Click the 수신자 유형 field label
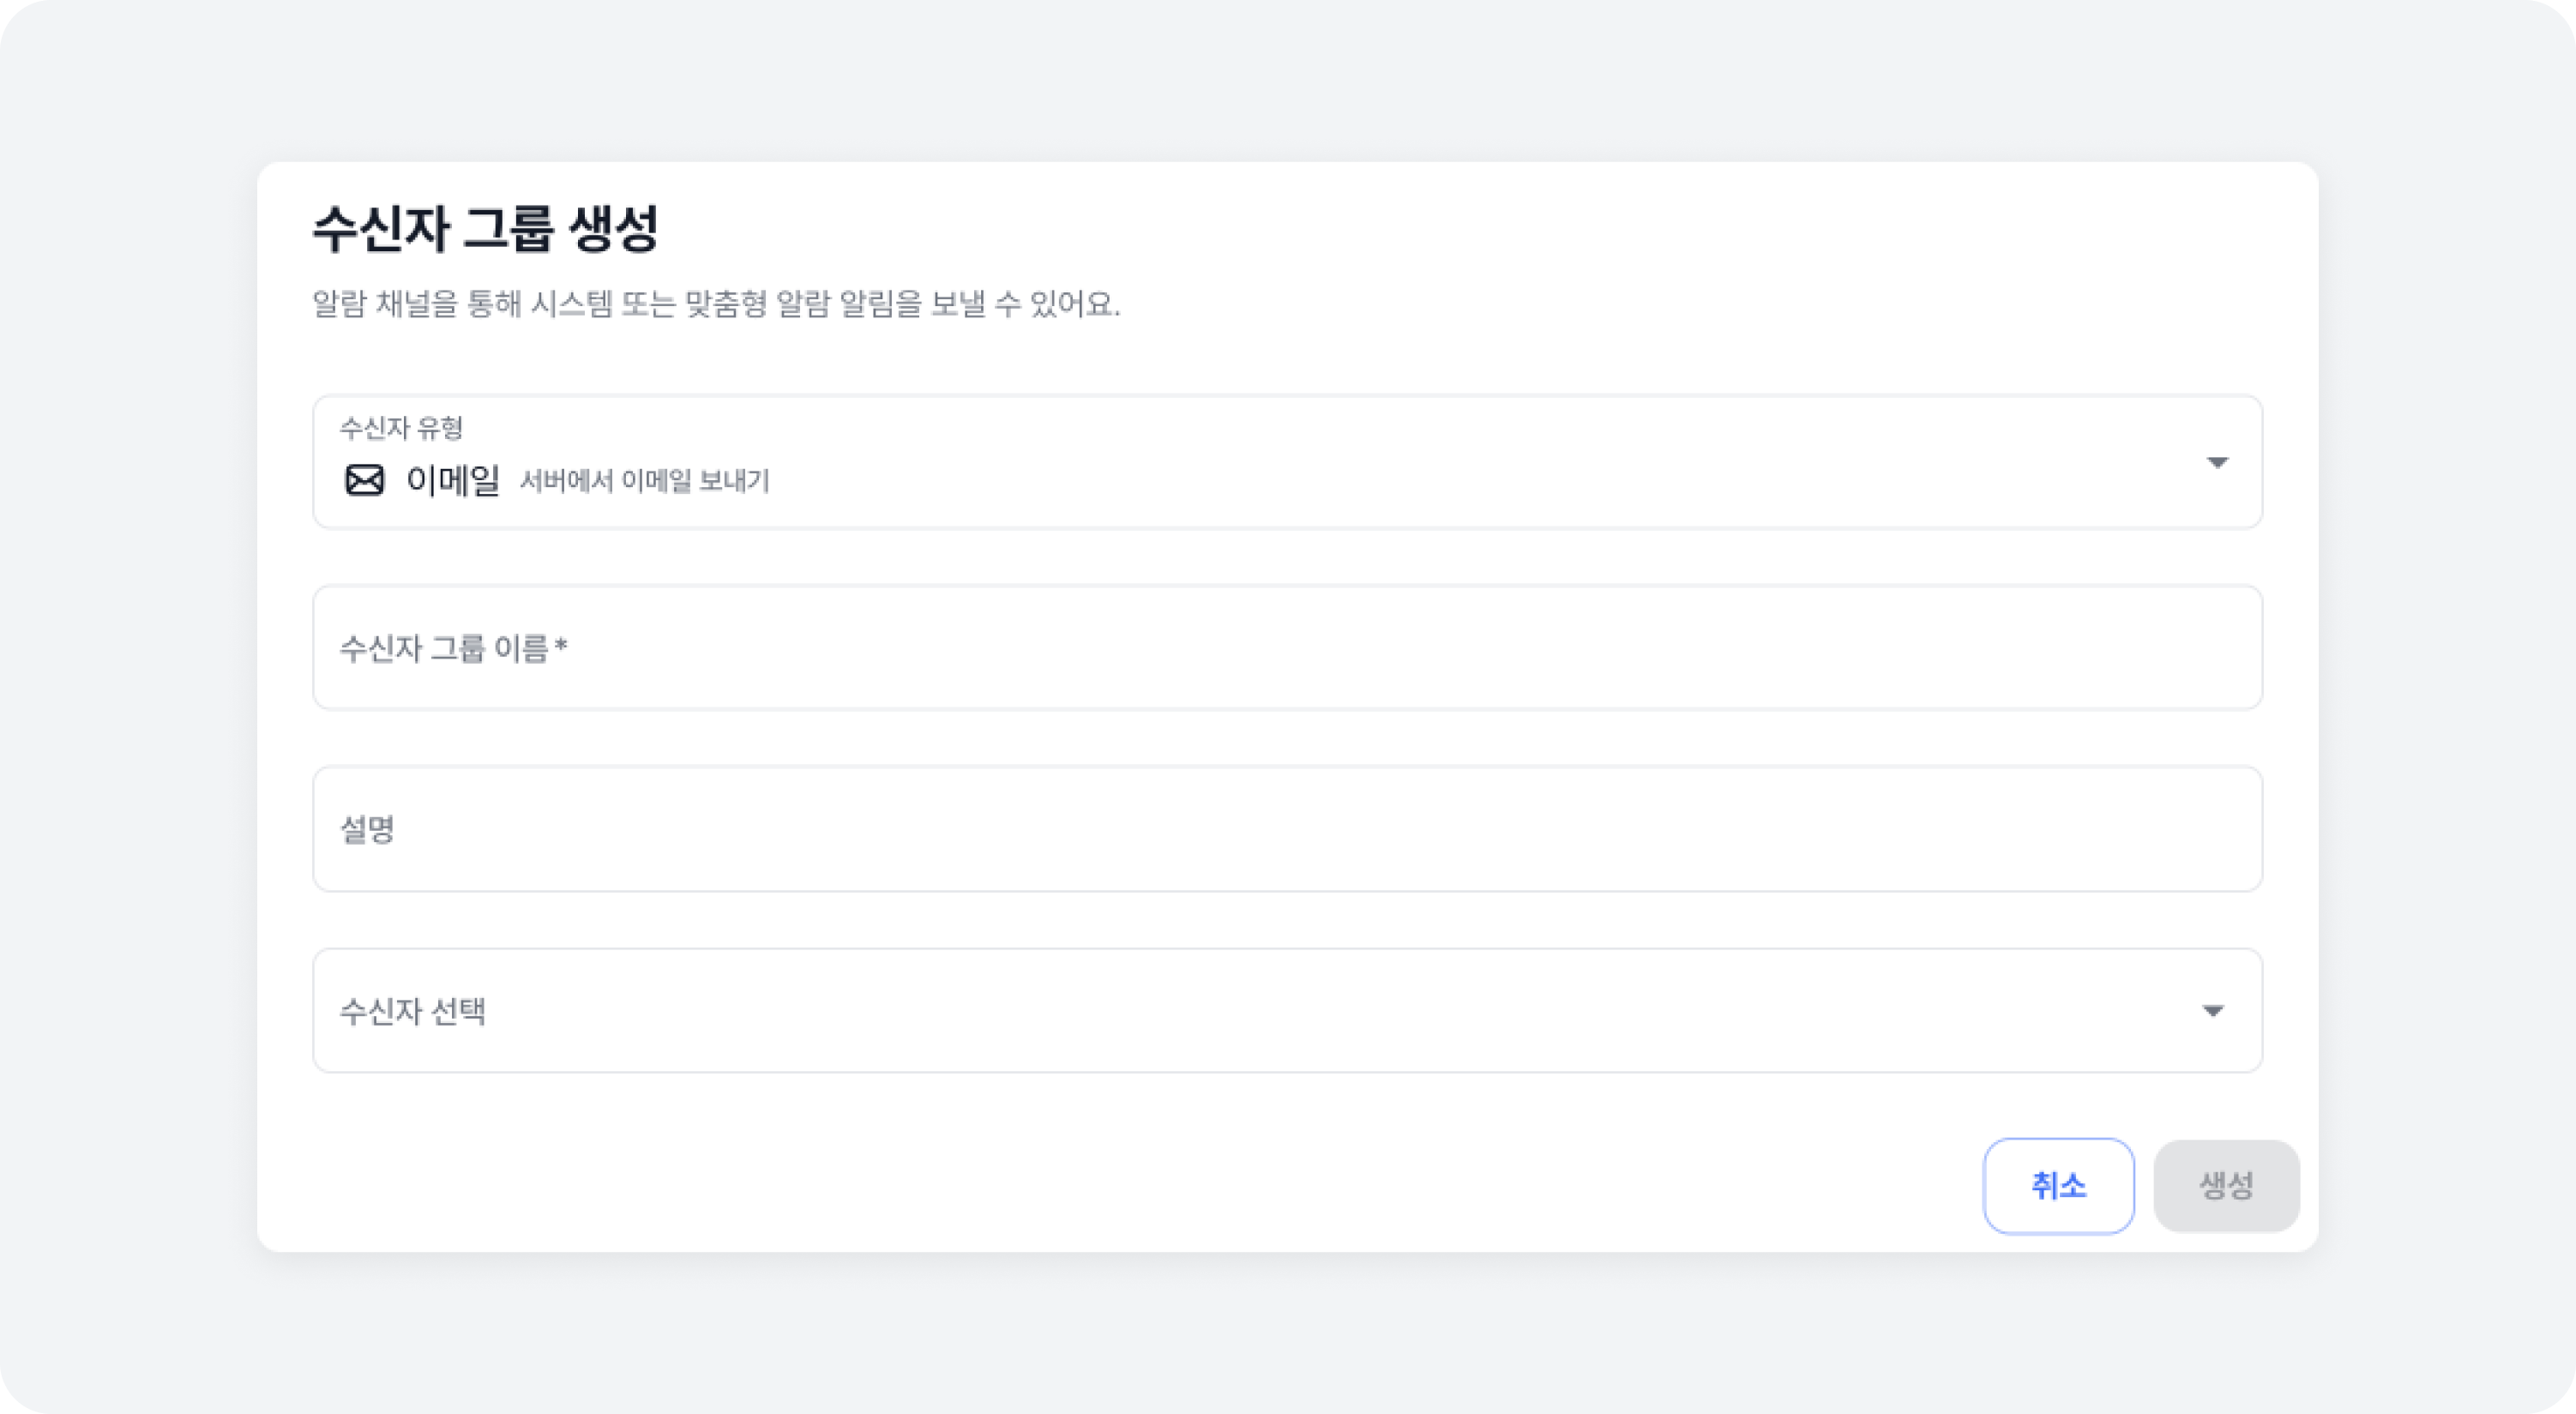Viewport: 2576px width, 1414px height. (x=401, y=428)
